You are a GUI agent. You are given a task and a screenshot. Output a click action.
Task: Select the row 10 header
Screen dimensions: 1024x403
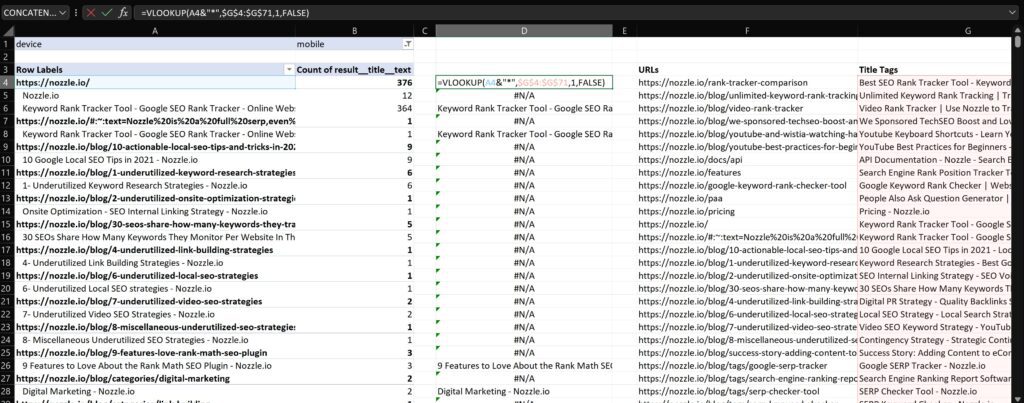pyautogui.click(x=7, y=159)
